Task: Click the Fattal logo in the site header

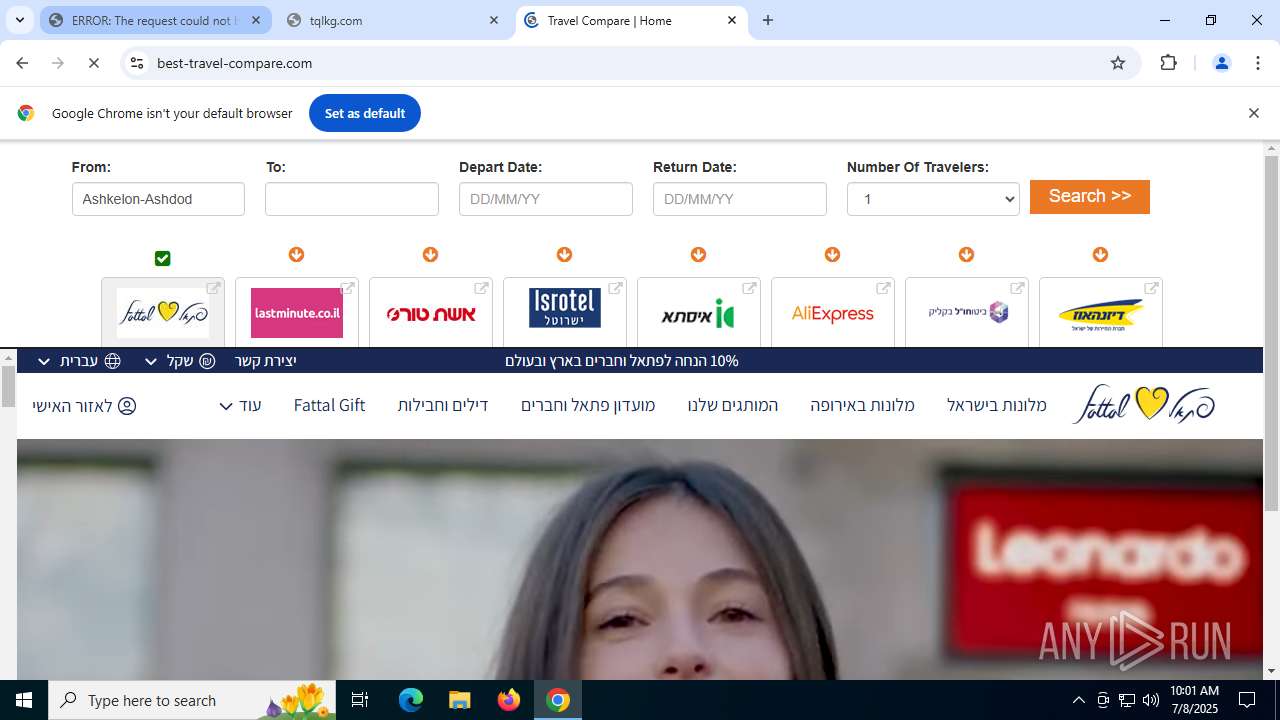Action: point(1144,404)
